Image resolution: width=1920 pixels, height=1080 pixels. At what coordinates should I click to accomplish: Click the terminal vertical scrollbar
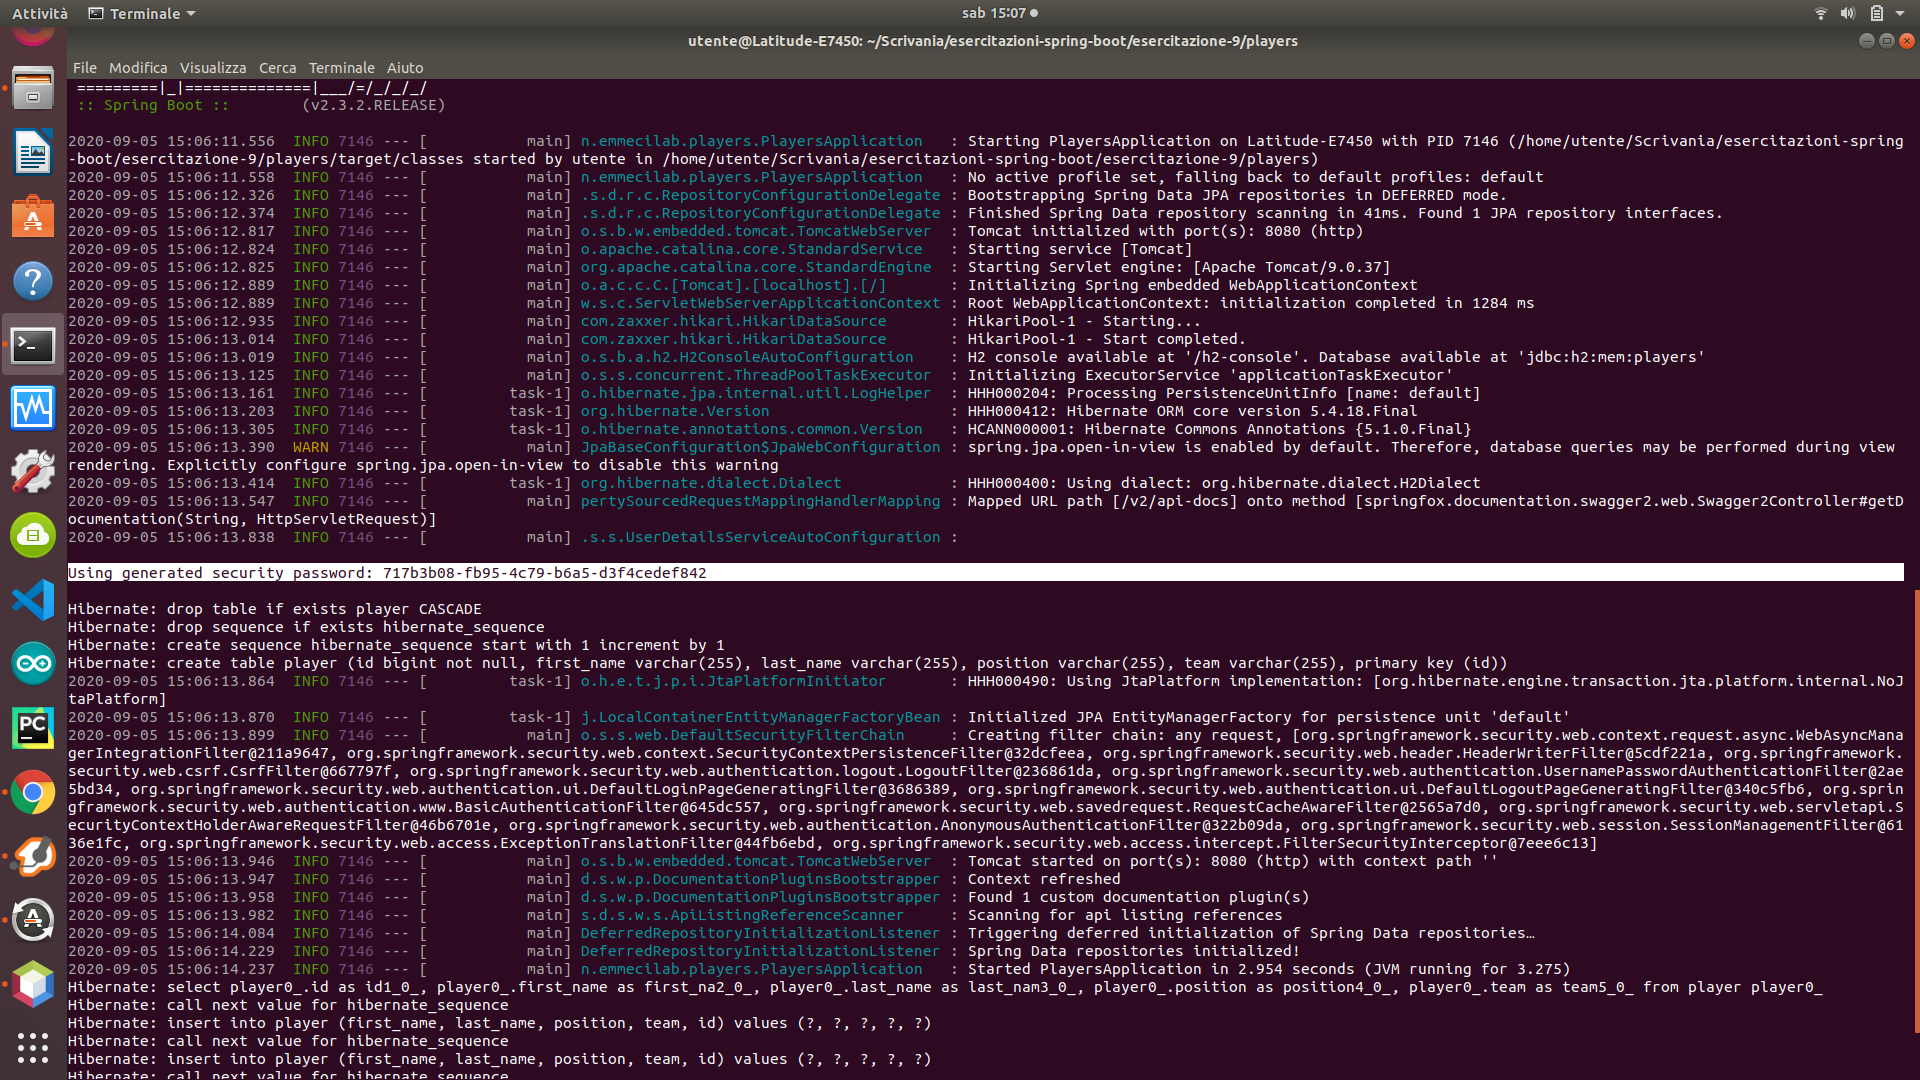coord(1916,810)
